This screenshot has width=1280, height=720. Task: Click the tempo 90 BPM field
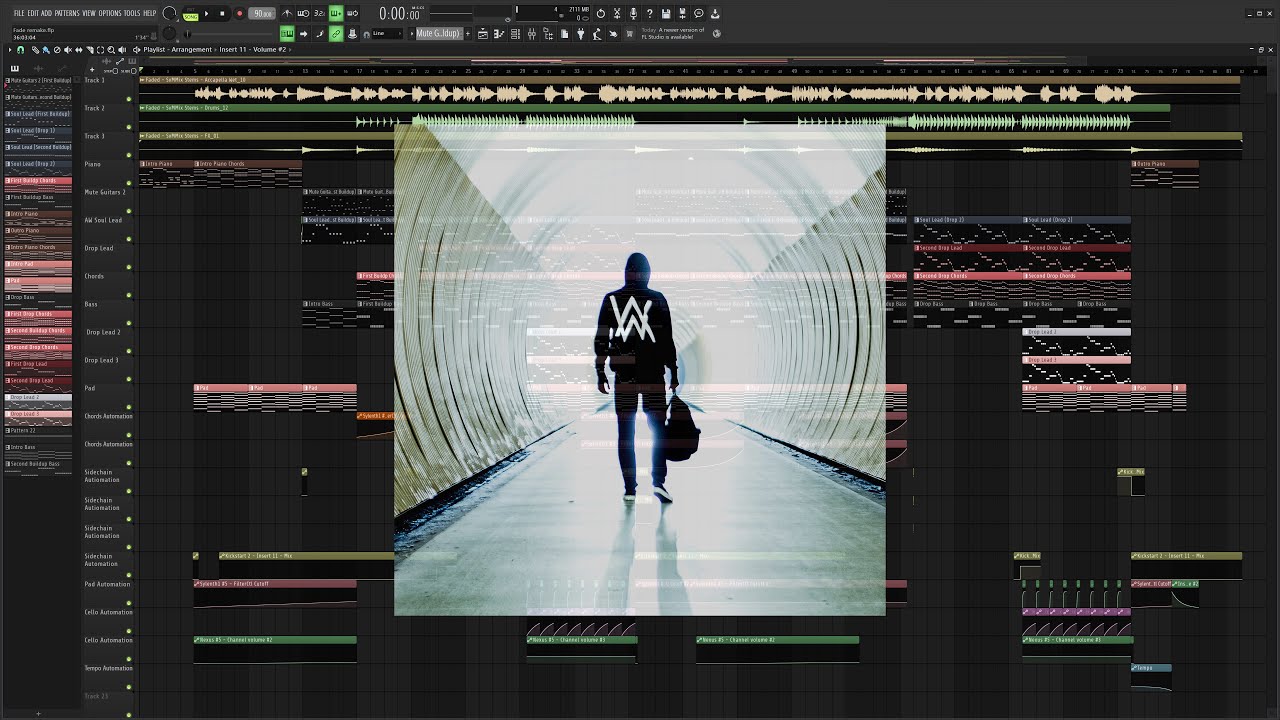[x=262, y=14]
